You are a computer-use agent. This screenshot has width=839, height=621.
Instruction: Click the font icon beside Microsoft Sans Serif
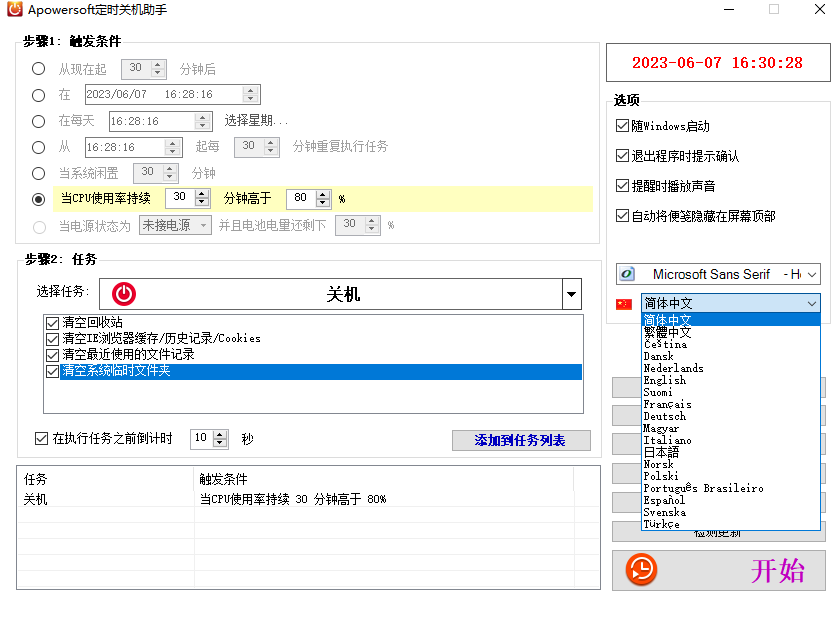[627, 274]
